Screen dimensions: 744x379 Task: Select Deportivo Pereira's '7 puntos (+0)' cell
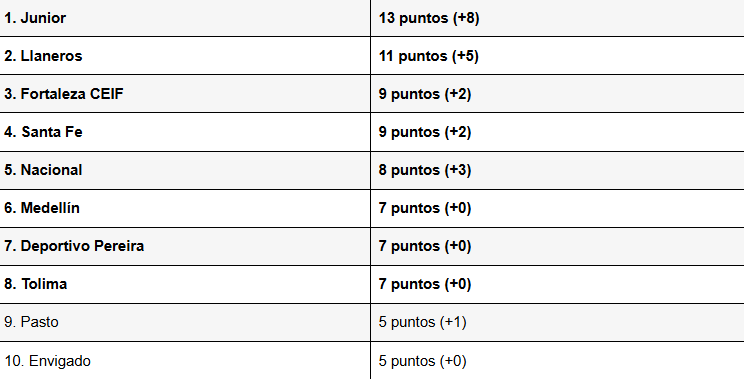[x=558, y=246]
